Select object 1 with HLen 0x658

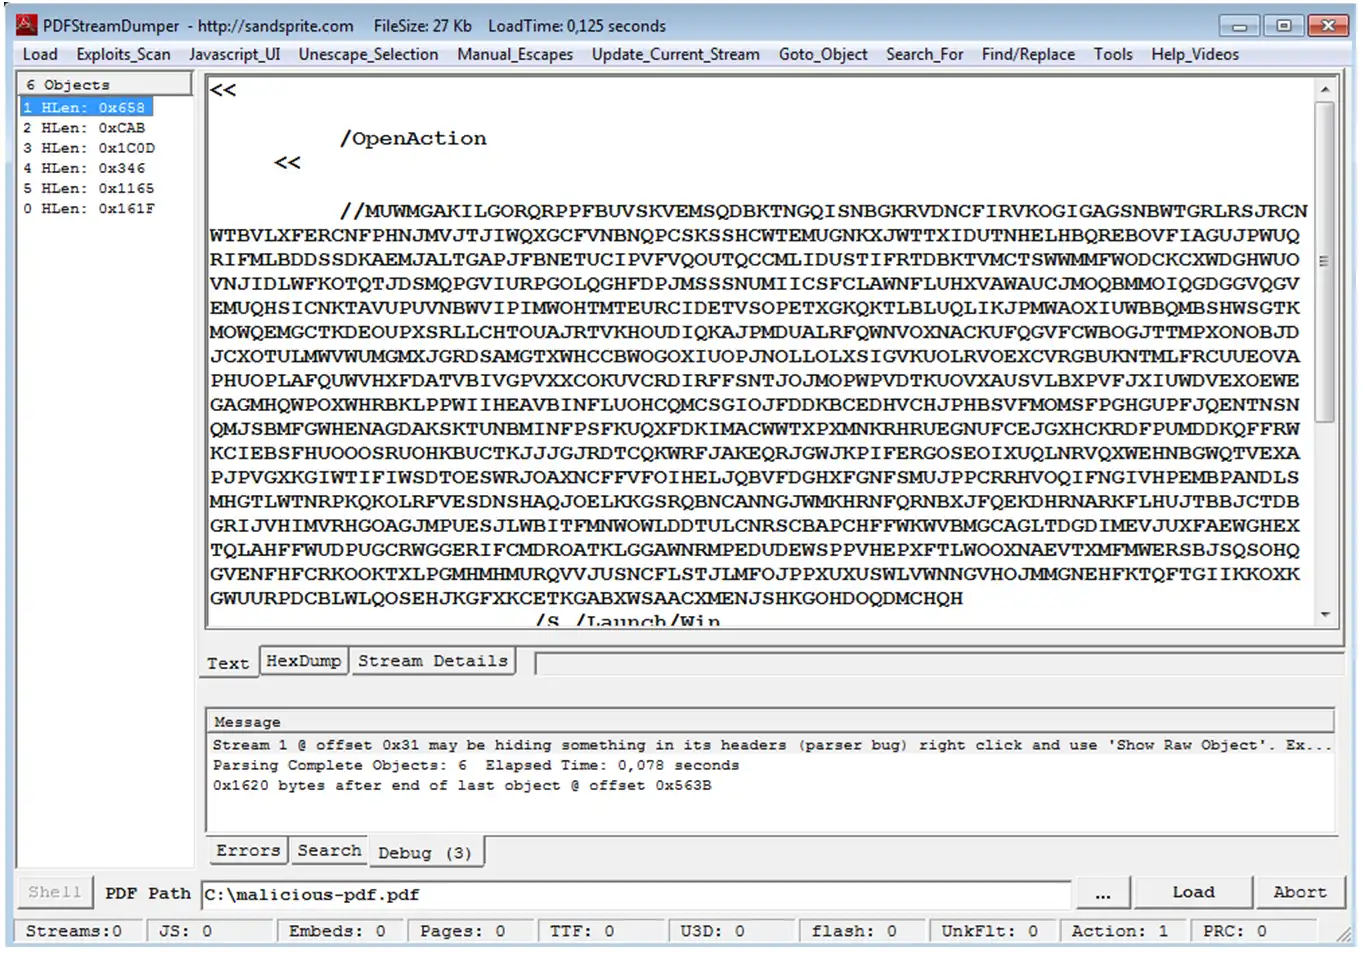pos(86,107)
